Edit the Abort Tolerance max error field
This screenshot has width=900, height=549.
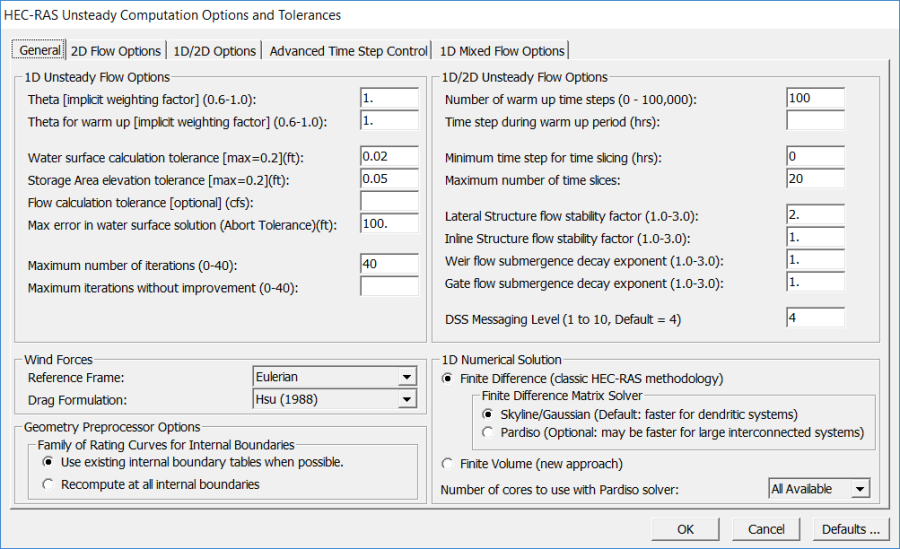click(x=389, y=223)
